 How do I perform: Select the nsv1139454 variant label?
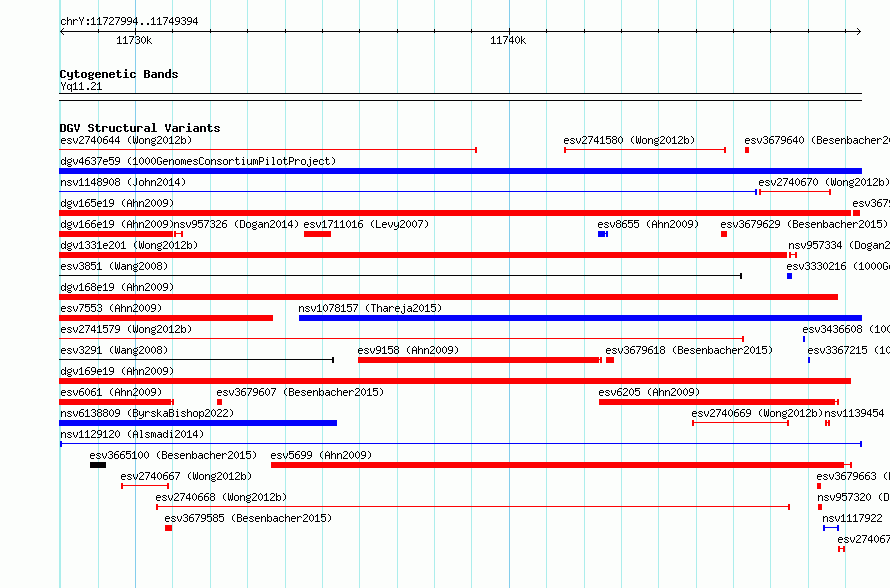click(x=854, y=413)
